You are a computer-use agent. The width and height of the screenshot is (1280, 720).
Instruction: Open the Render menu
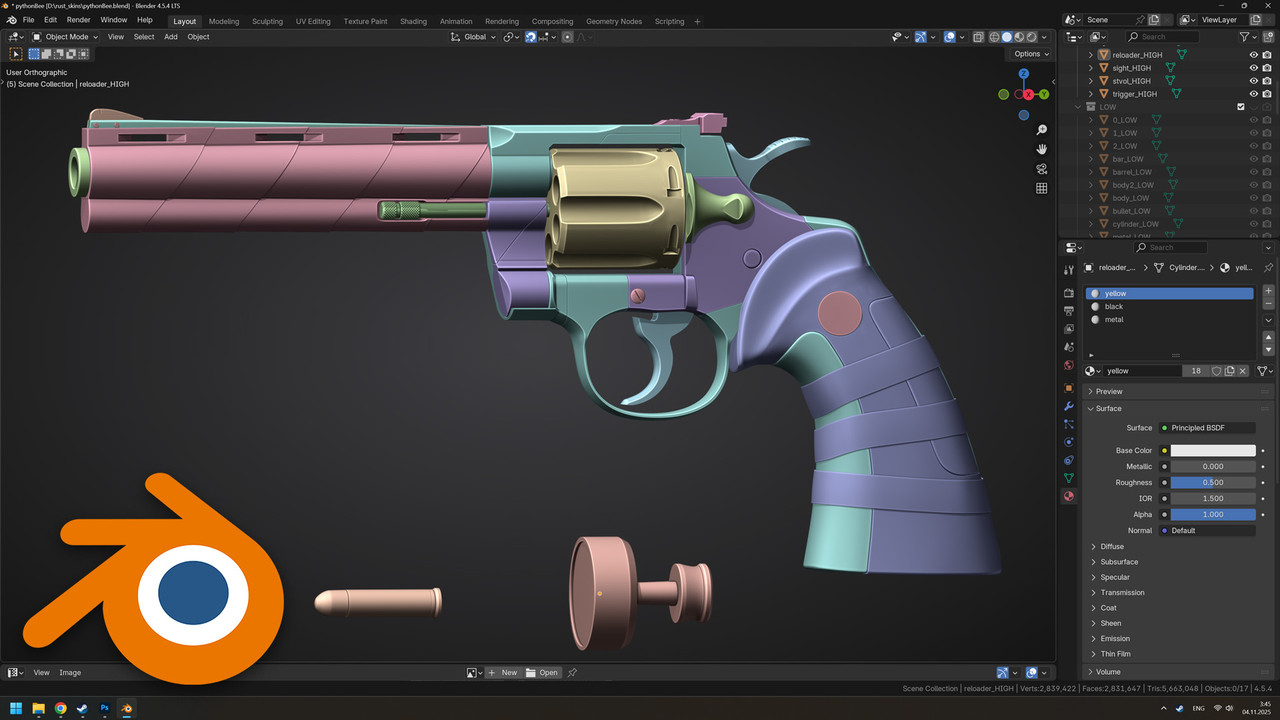[x=78, y=20]
